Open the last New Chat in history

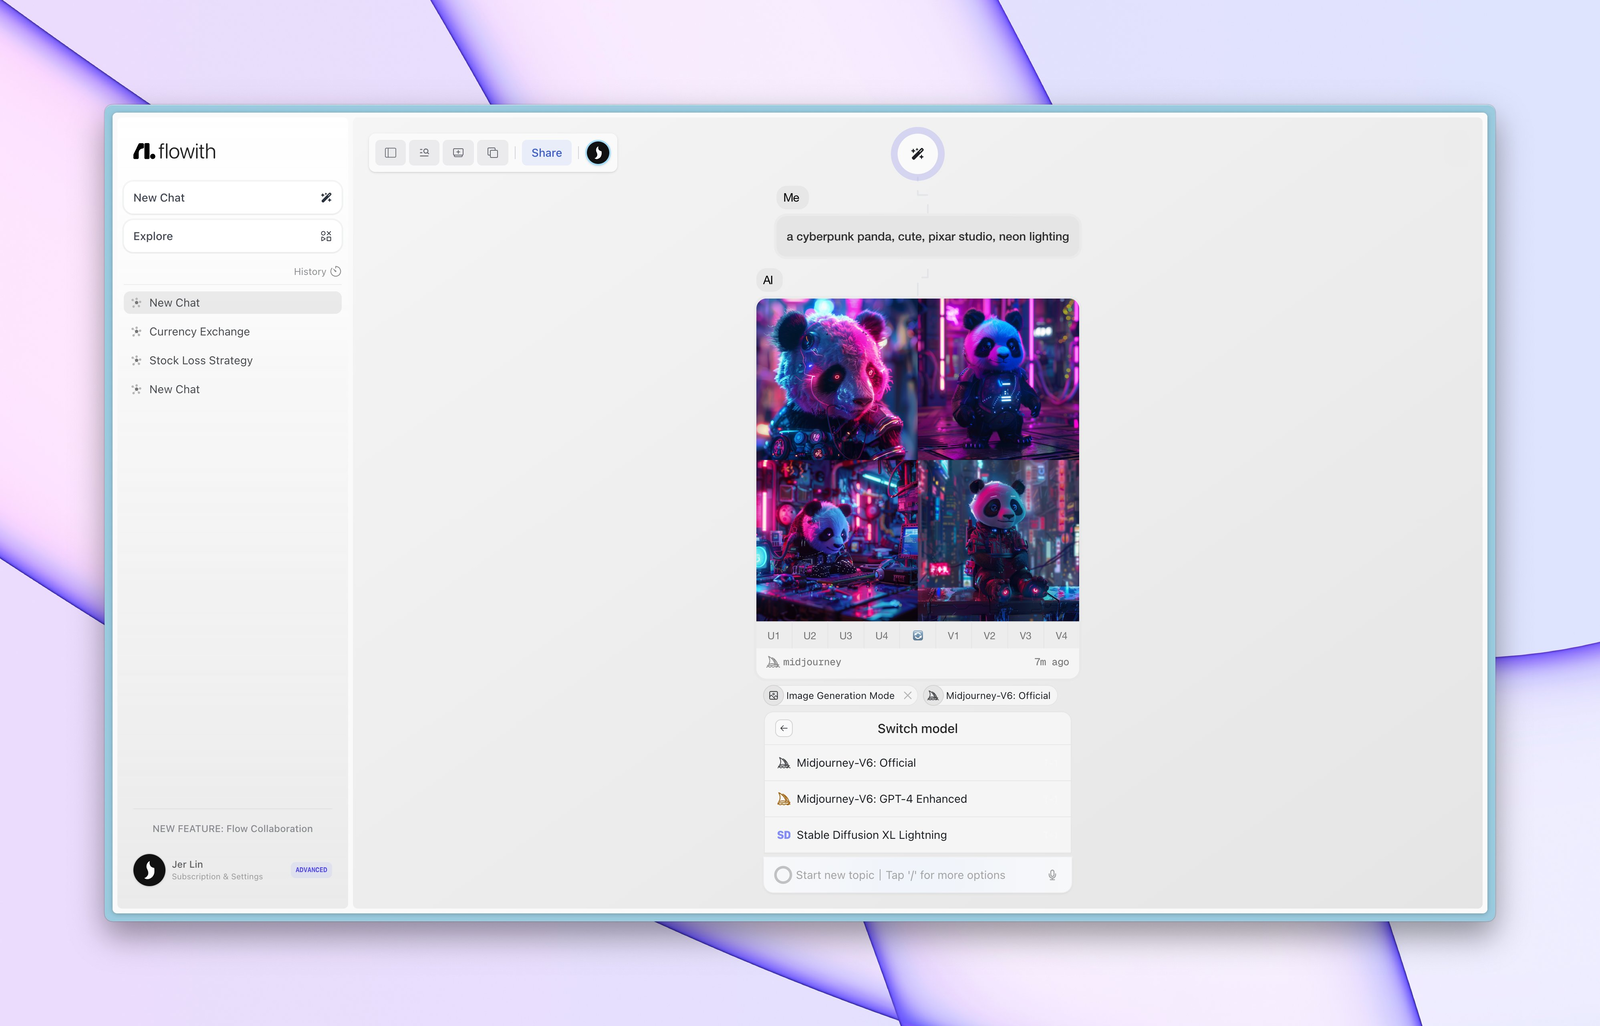click(x=232, y=390)
